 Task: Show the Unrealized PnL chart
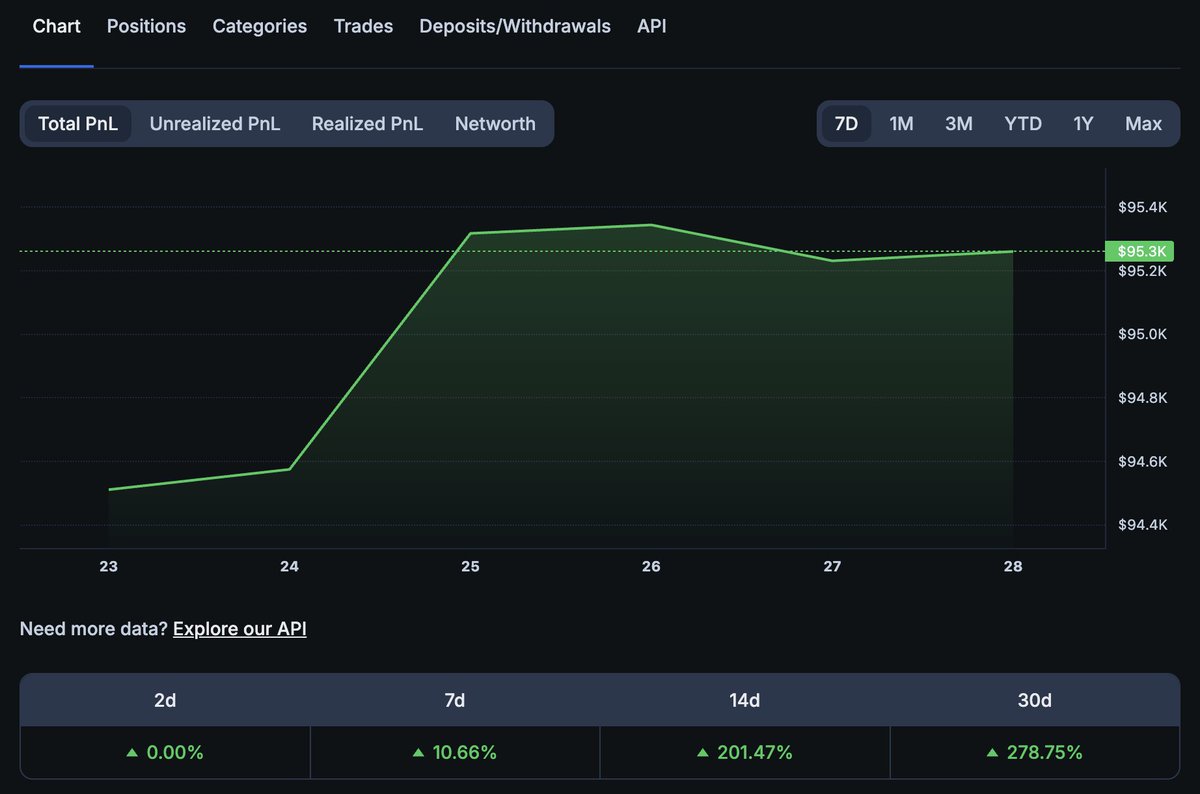[215, 124]
